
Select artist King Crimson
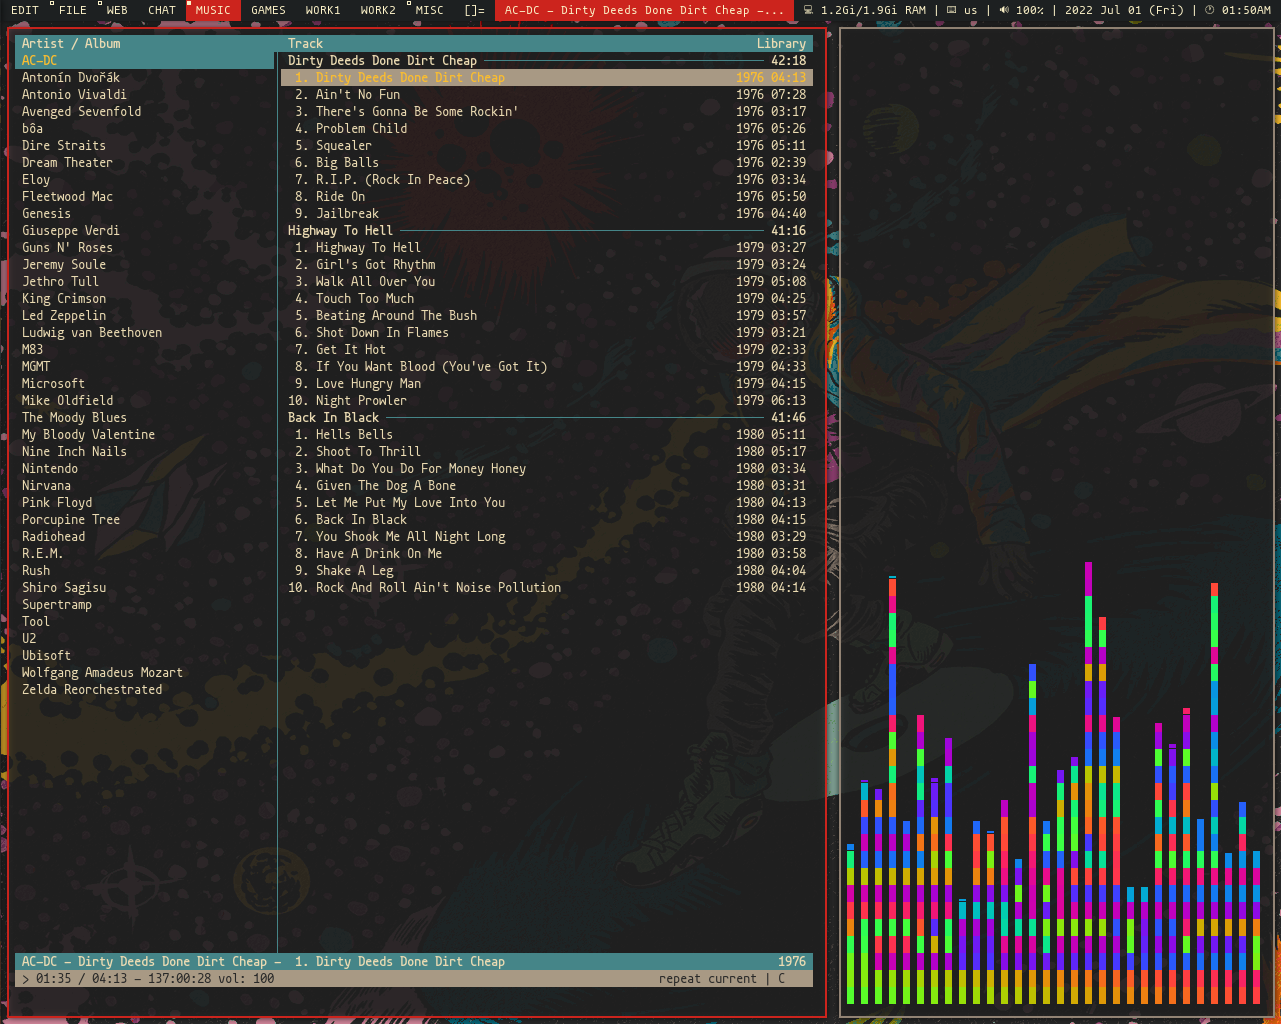coord(145,299)
